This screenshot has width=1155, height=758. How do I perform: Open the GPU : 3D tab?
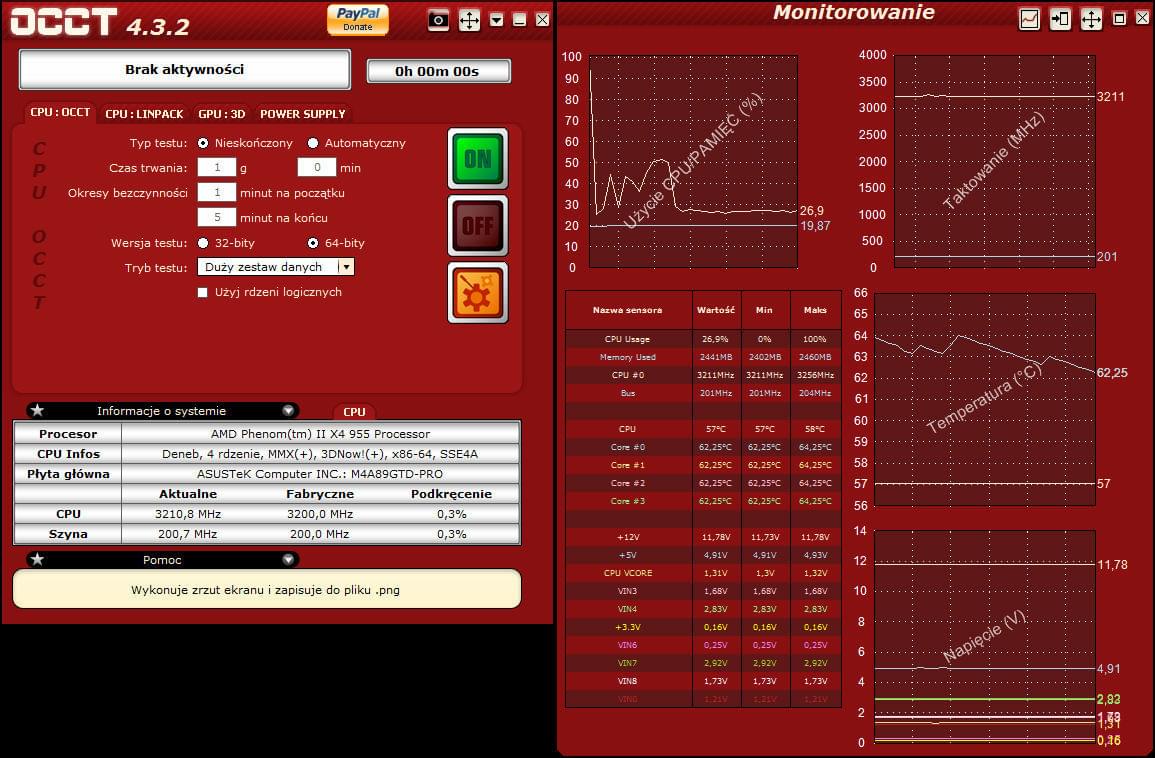tap(222, 113)
